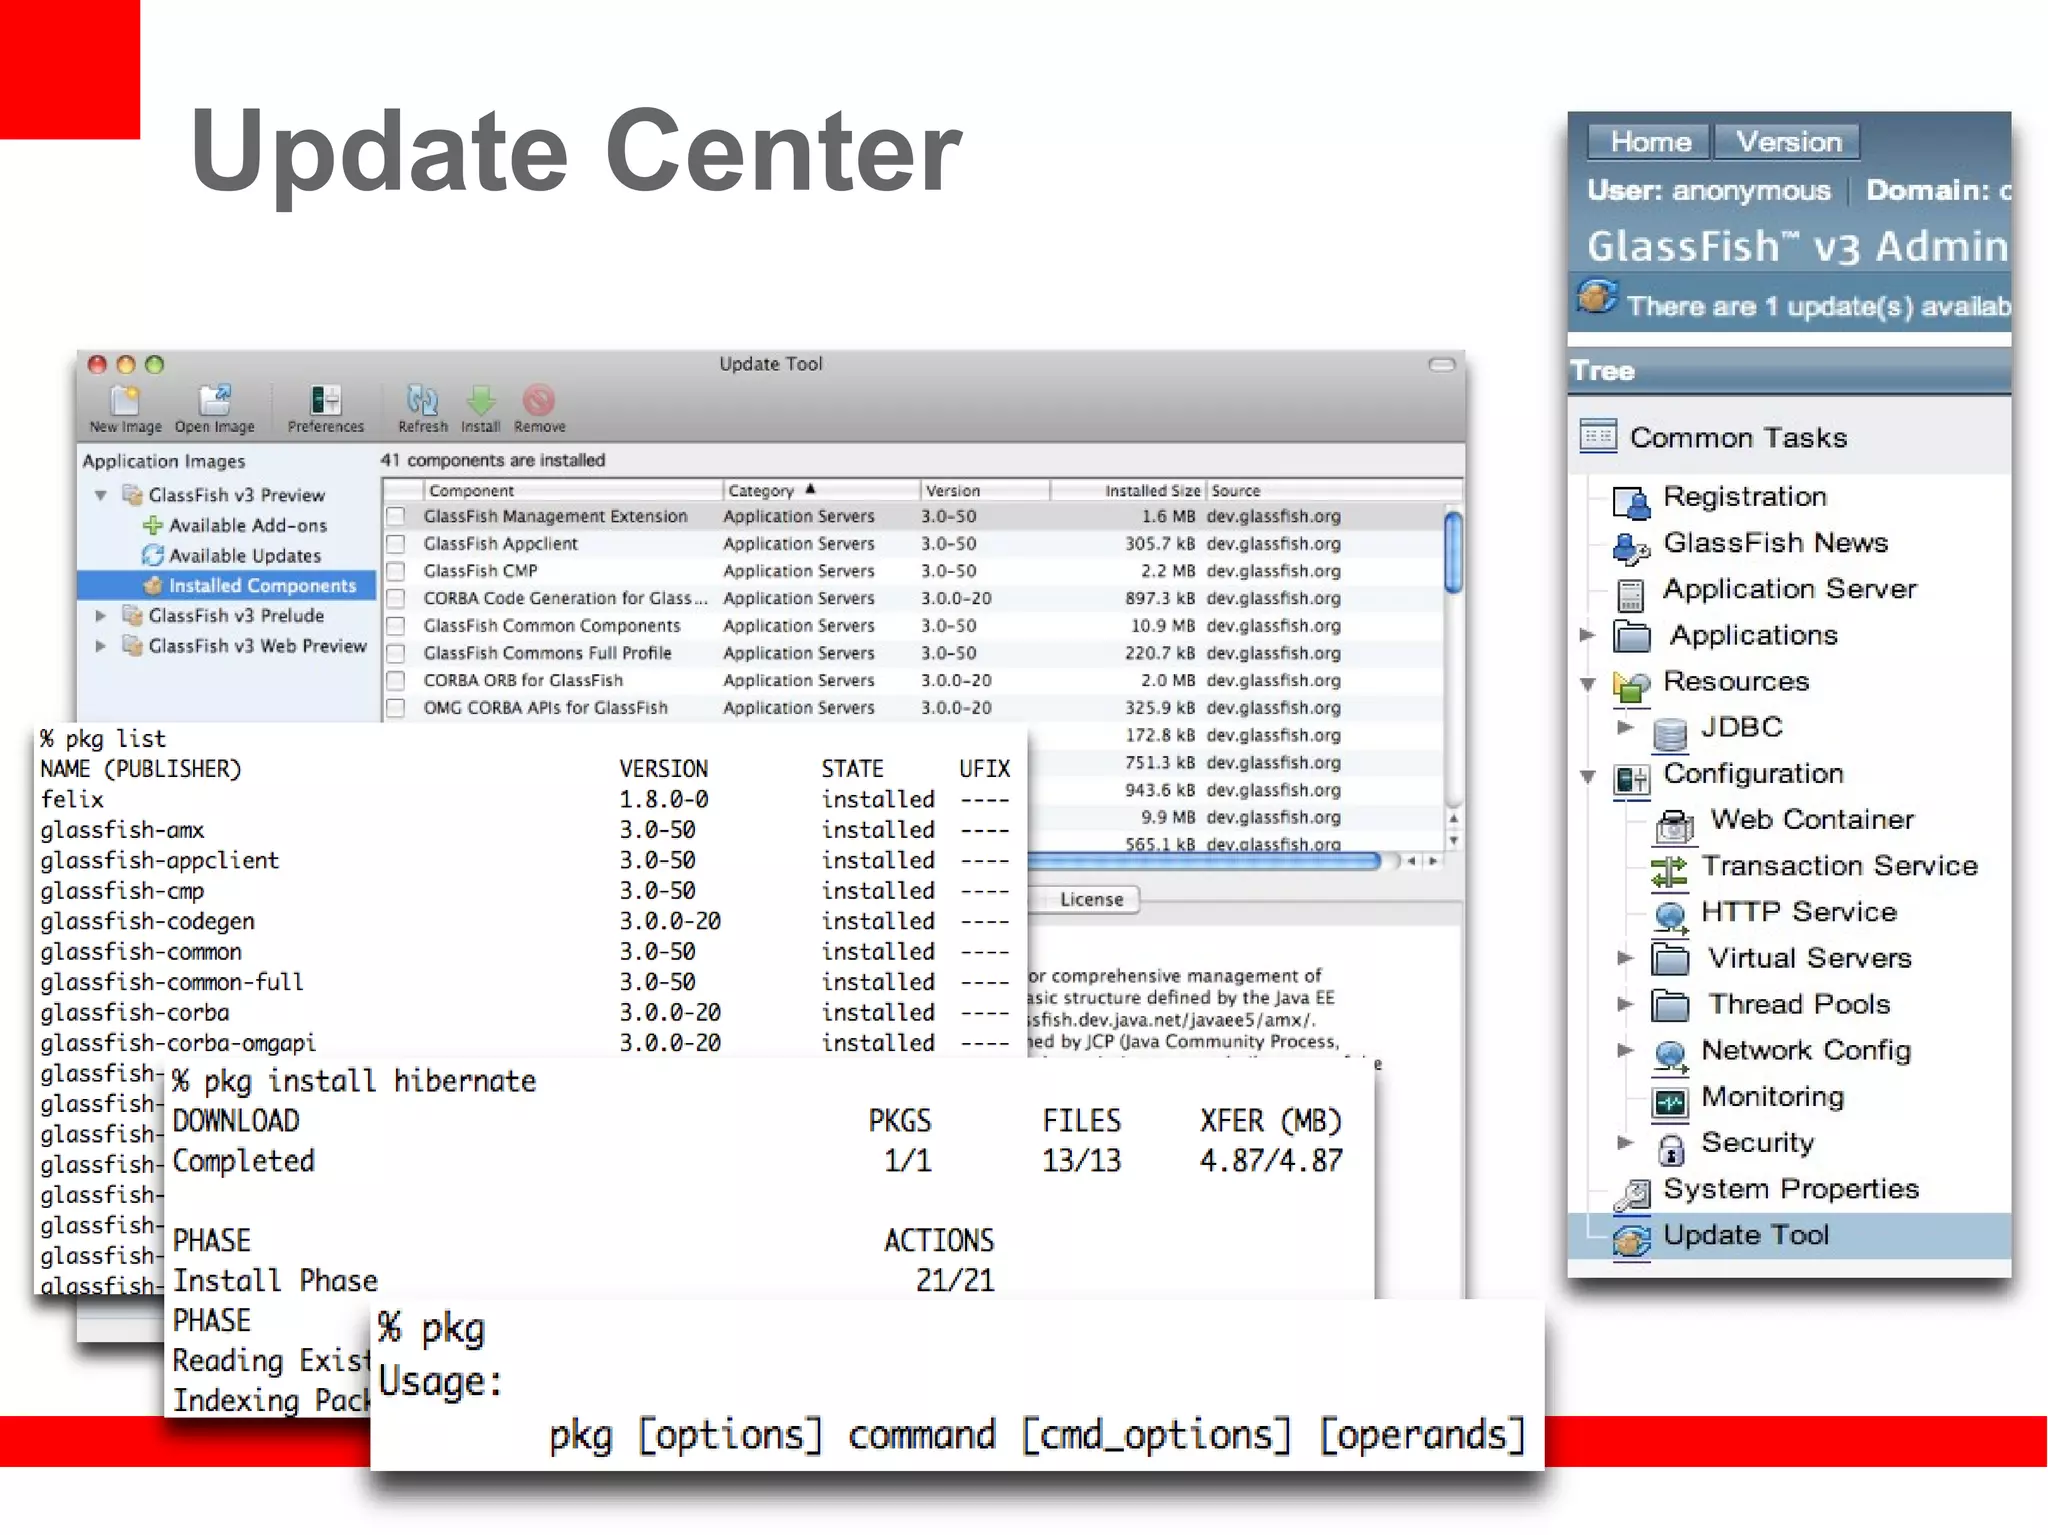Expand the Thread Pools node
Viewport: 2048px width, 1535px height.
tap(1625, 1004)
